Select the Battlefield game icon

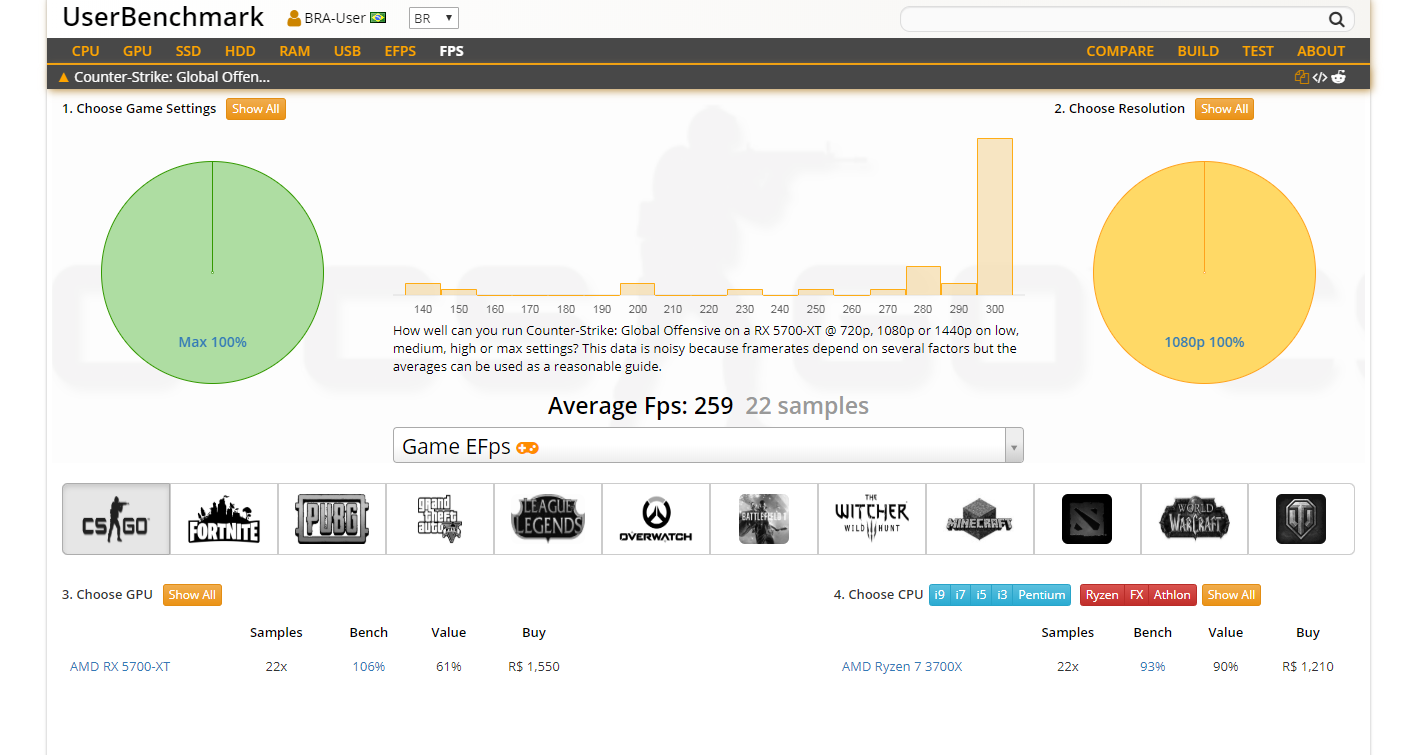pos(764,519)
